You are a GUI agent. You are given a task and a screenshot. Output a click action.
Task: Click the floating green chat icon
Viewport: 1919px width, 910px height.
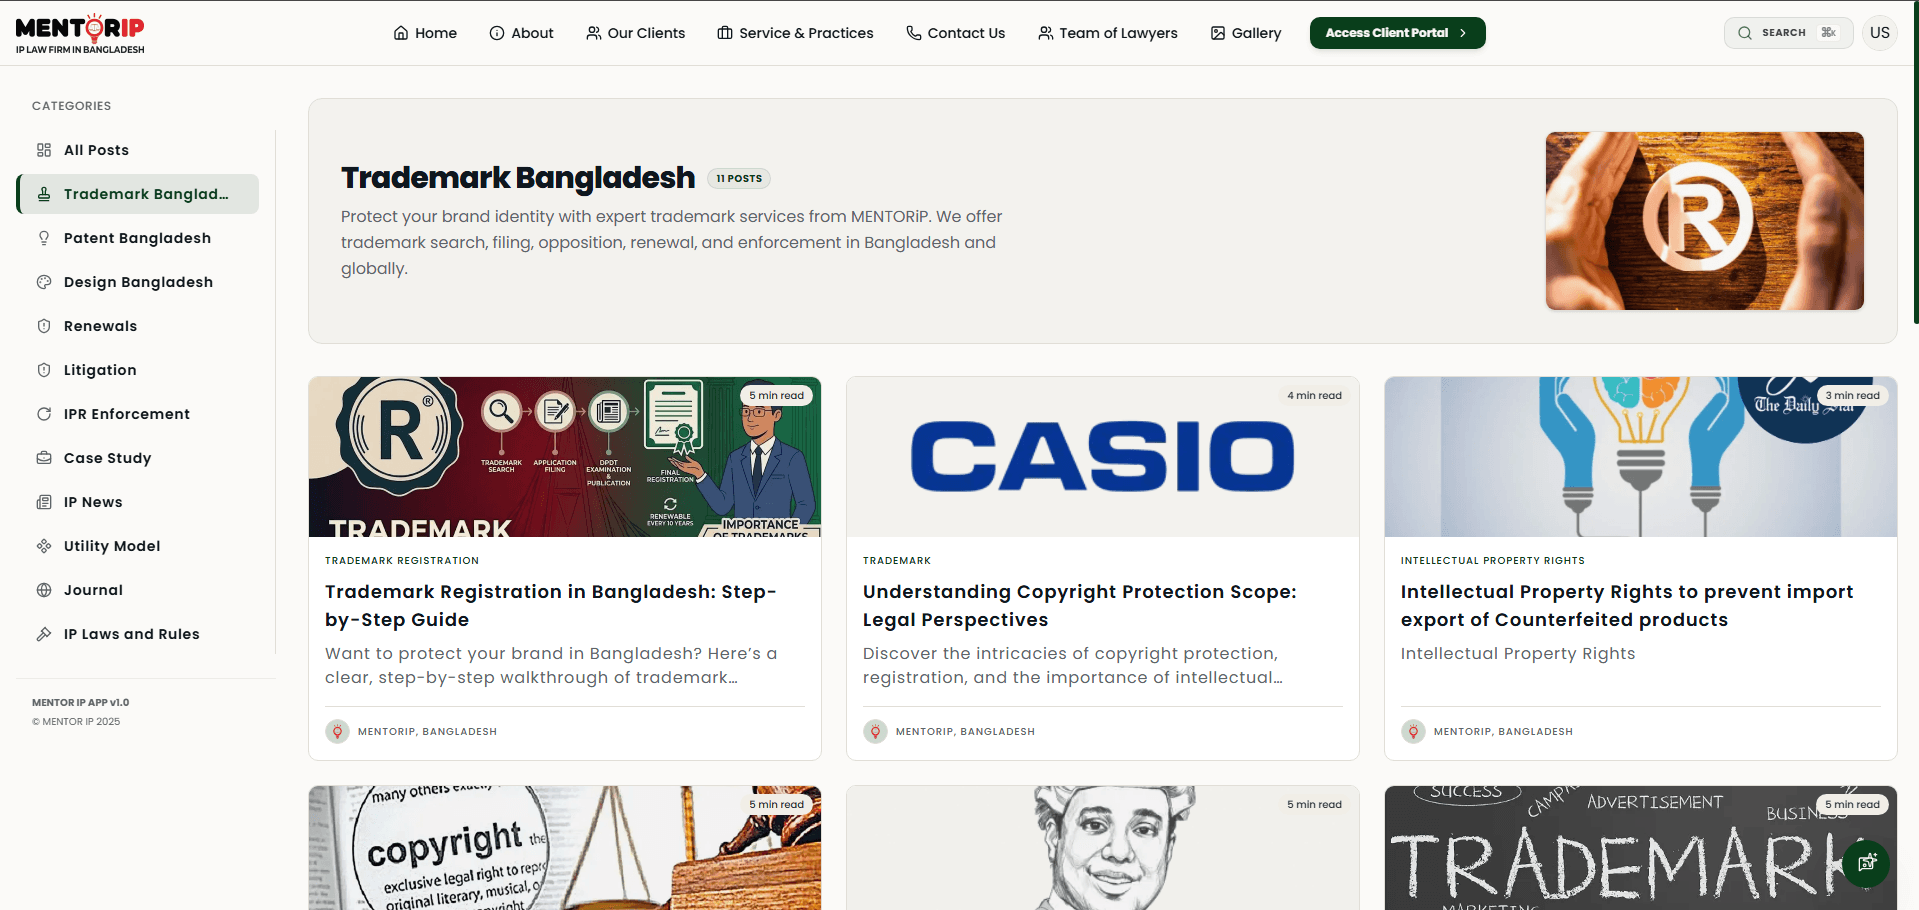pos(1866,863)
